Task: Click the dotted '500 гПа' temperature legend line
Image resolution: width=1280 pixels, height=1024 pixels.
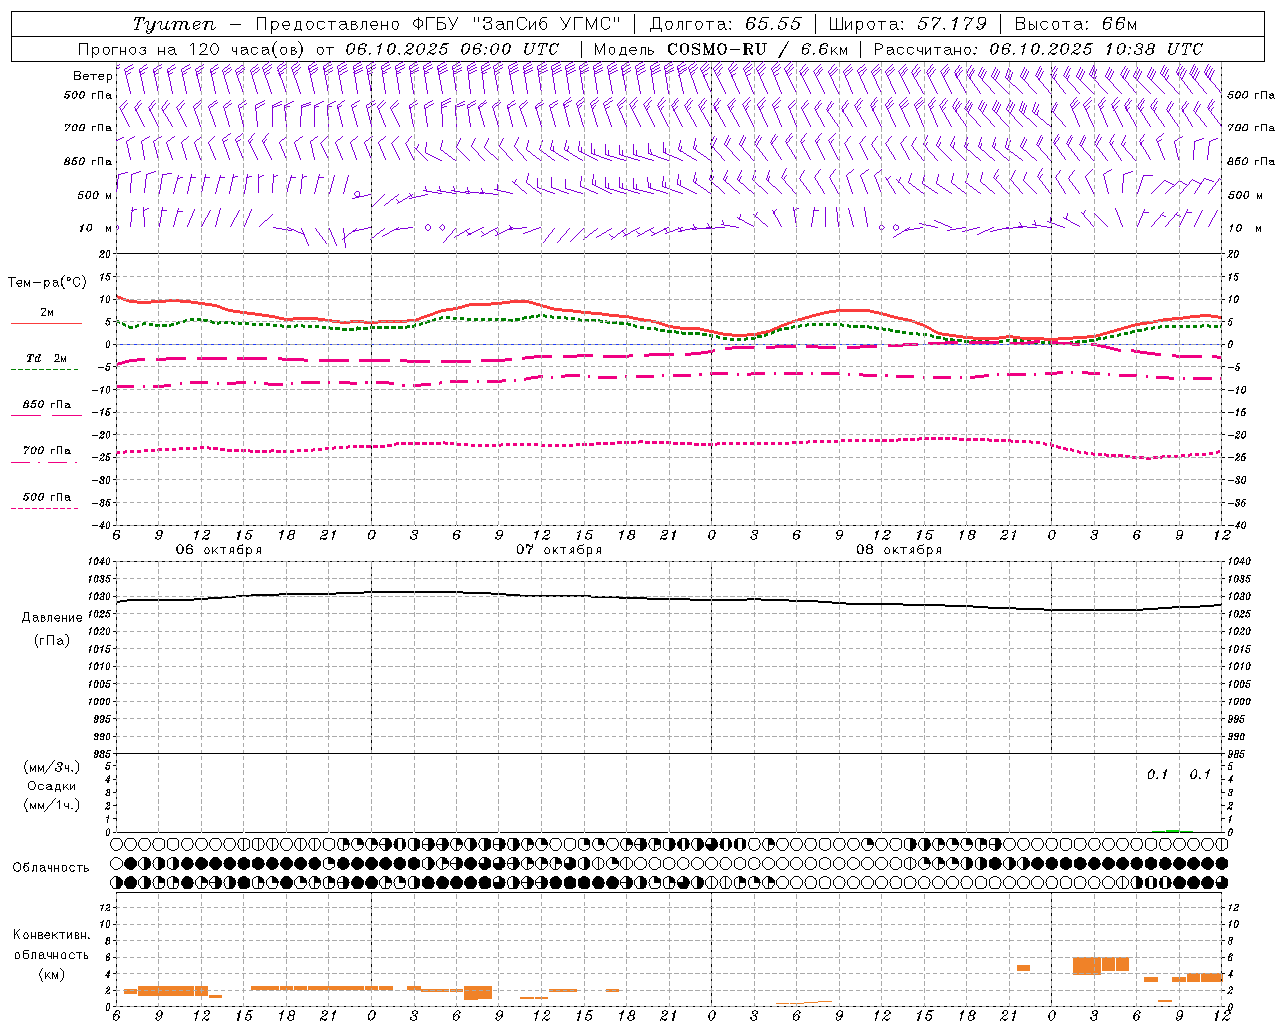Action: click(x=44, y=509)
